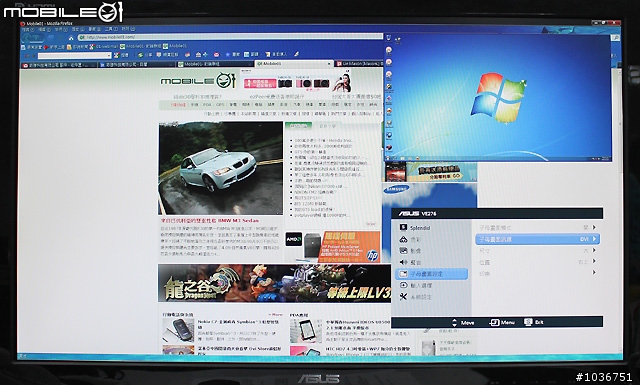Click the Dragon Nest game banner ad
The height and width of the screenshot is (385, 640).
pos(274,283)
